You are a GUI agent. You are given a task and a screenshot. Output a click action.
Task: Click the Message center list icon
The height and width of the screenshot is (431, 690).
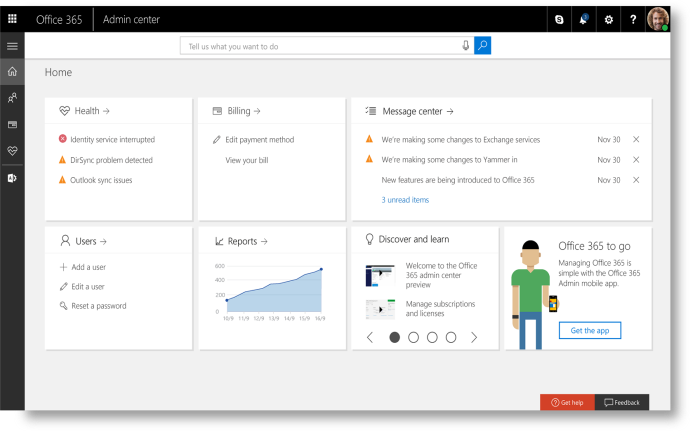pos(371,111)
